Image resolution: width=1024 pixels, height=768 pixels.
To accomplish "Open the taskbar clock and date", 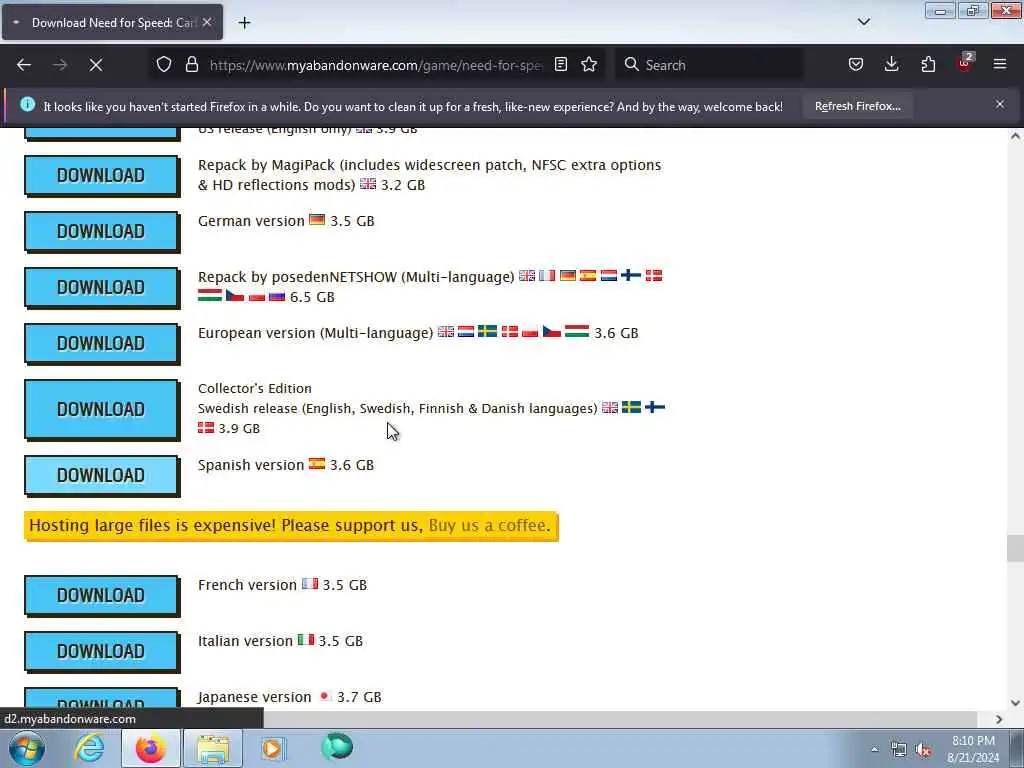I will tap(973, 749).
